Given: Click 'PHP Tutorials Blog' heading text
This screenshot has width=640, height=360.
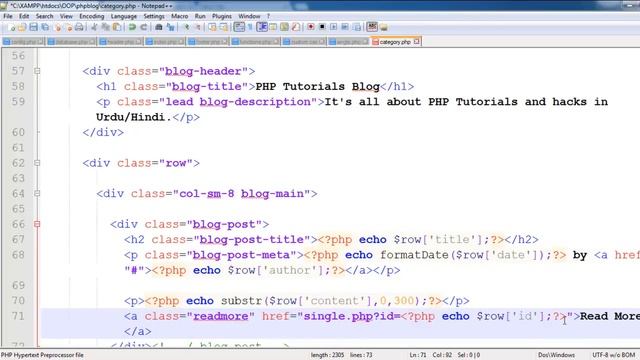Looking at the screenshot, I should [x=318, y=87].
